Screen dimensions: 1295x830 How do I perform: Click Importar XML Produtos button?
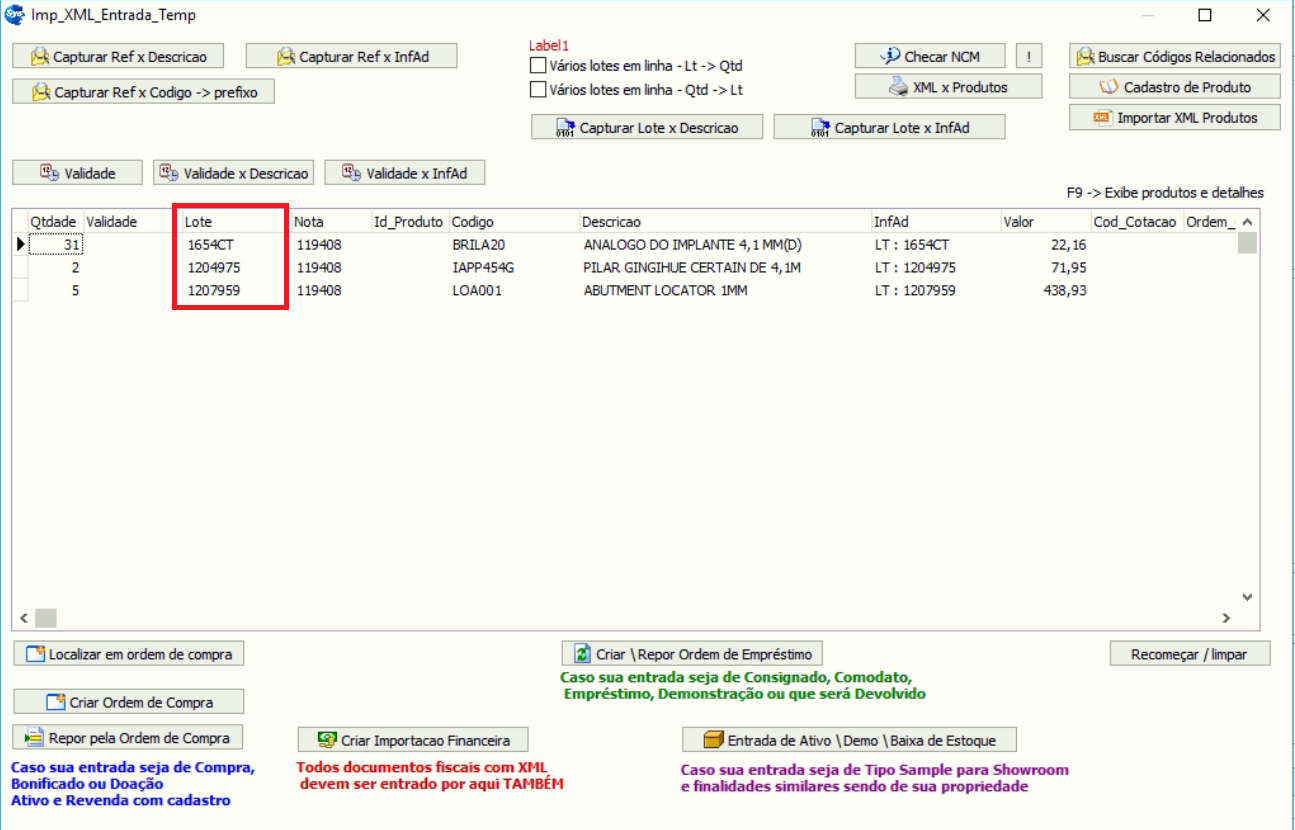(x=1174, y=118)
